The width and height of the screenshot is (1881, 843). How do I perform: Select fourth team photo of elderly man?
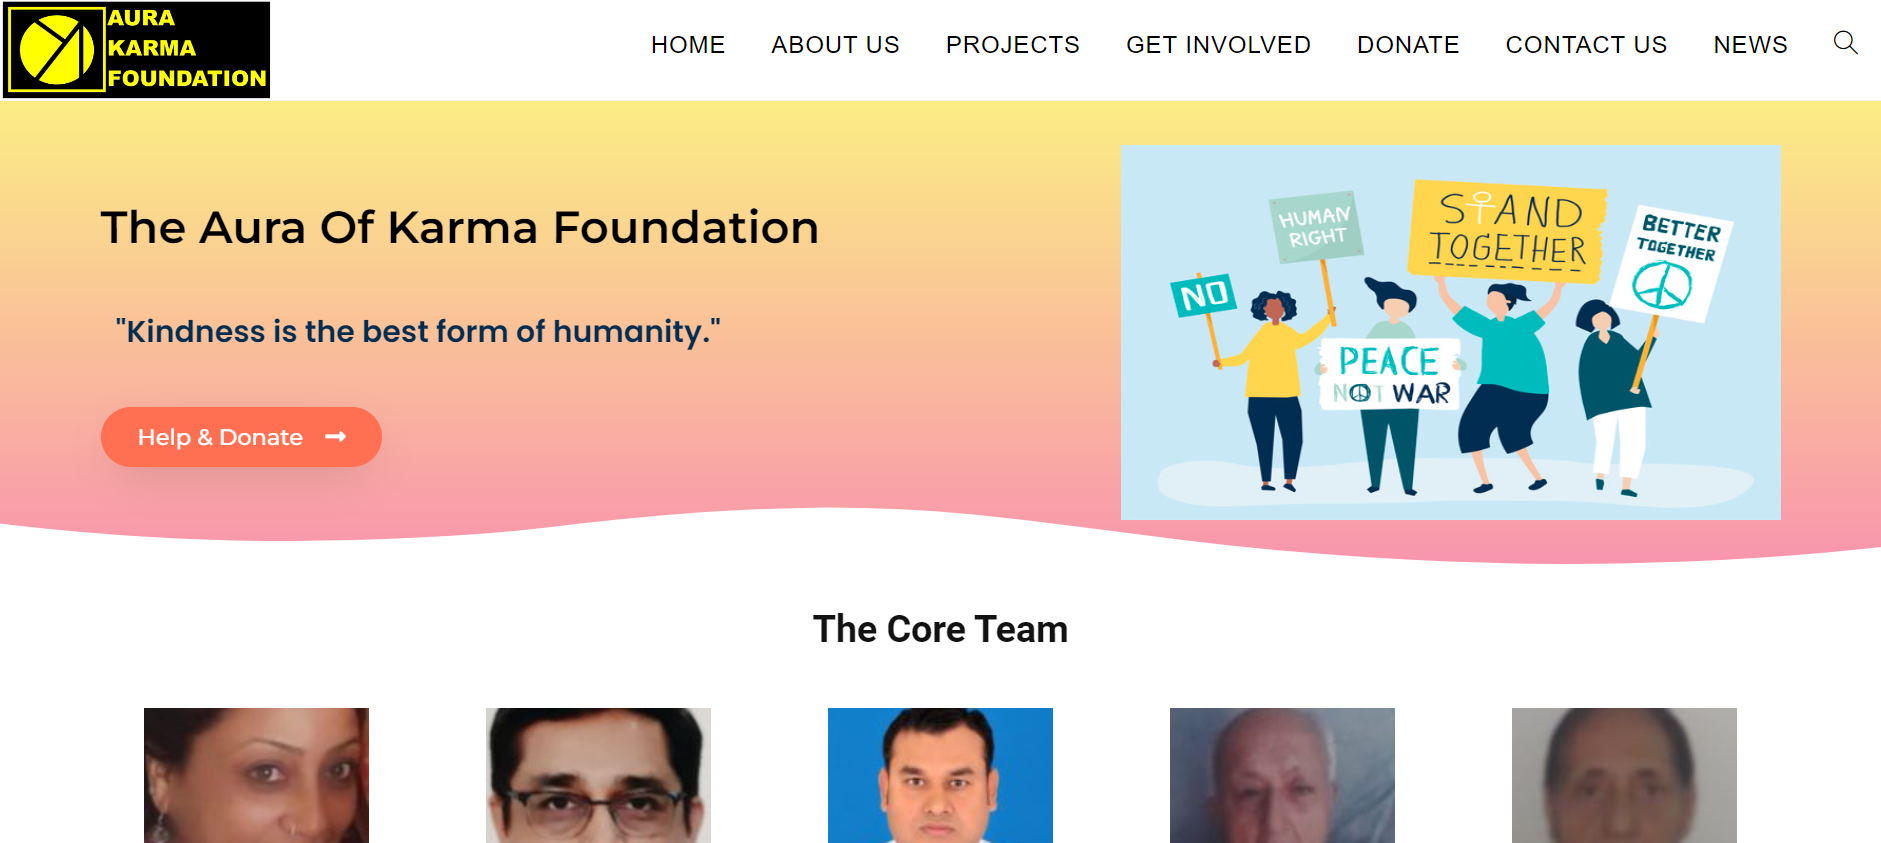click(x=1282, y=775)
